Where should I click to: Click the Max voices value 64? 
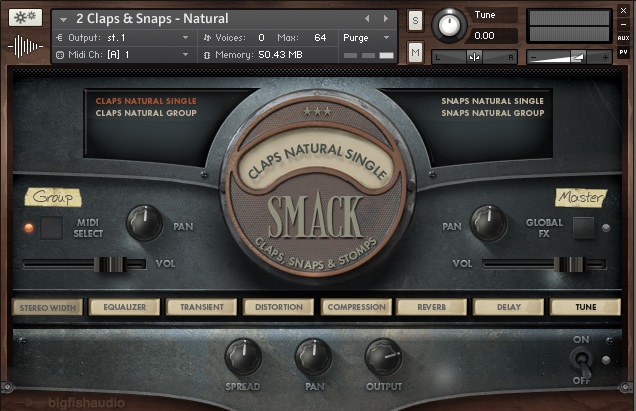(x=320, y=38)
